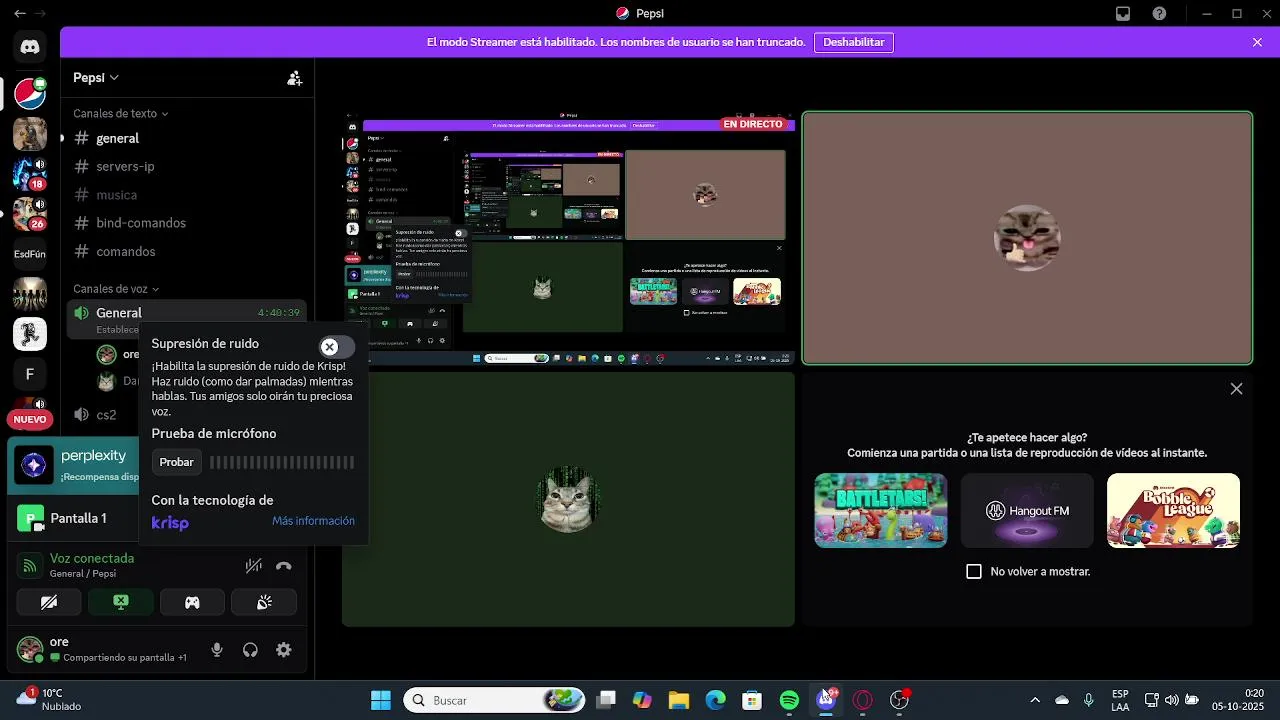This screenshot has height=720, width=1280.
Task: Launch the Hangout FM activity
Action: pos(1027,510)
